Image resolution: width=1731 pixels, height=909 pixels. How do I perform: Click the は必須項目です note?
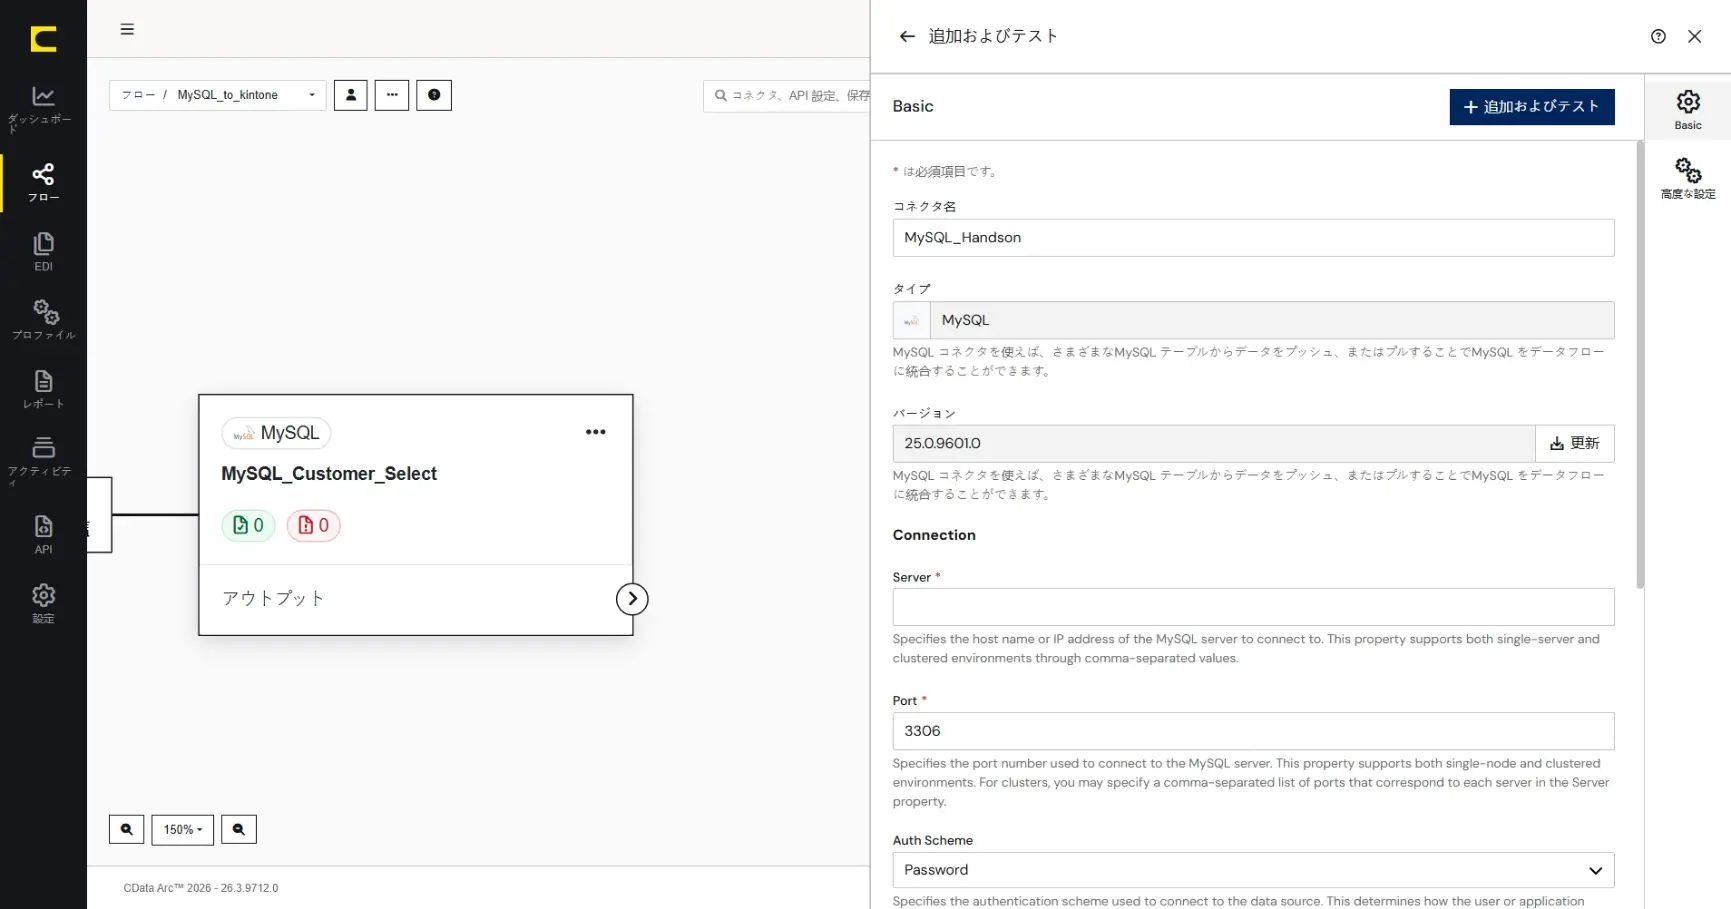coord(945,172)
